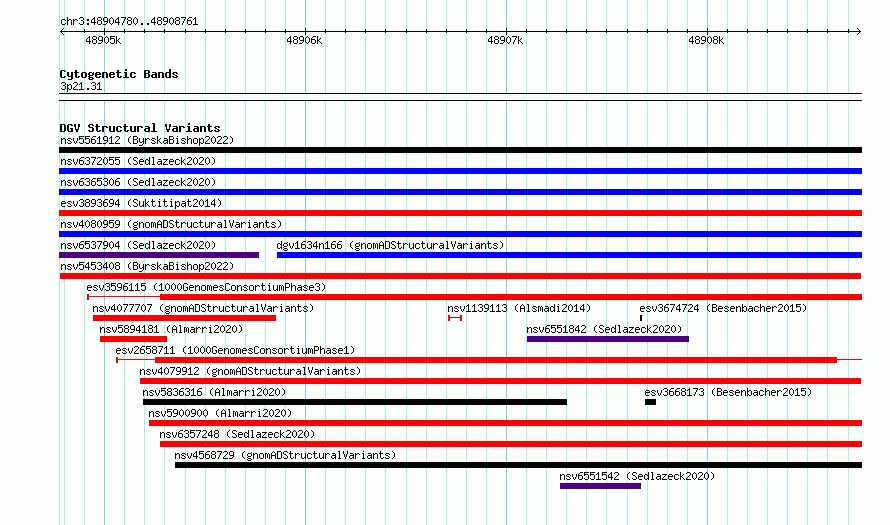Click the esv3674724 (Besenbacher2015) label
This screenshot has width=890, height=525.
point(723,308)
